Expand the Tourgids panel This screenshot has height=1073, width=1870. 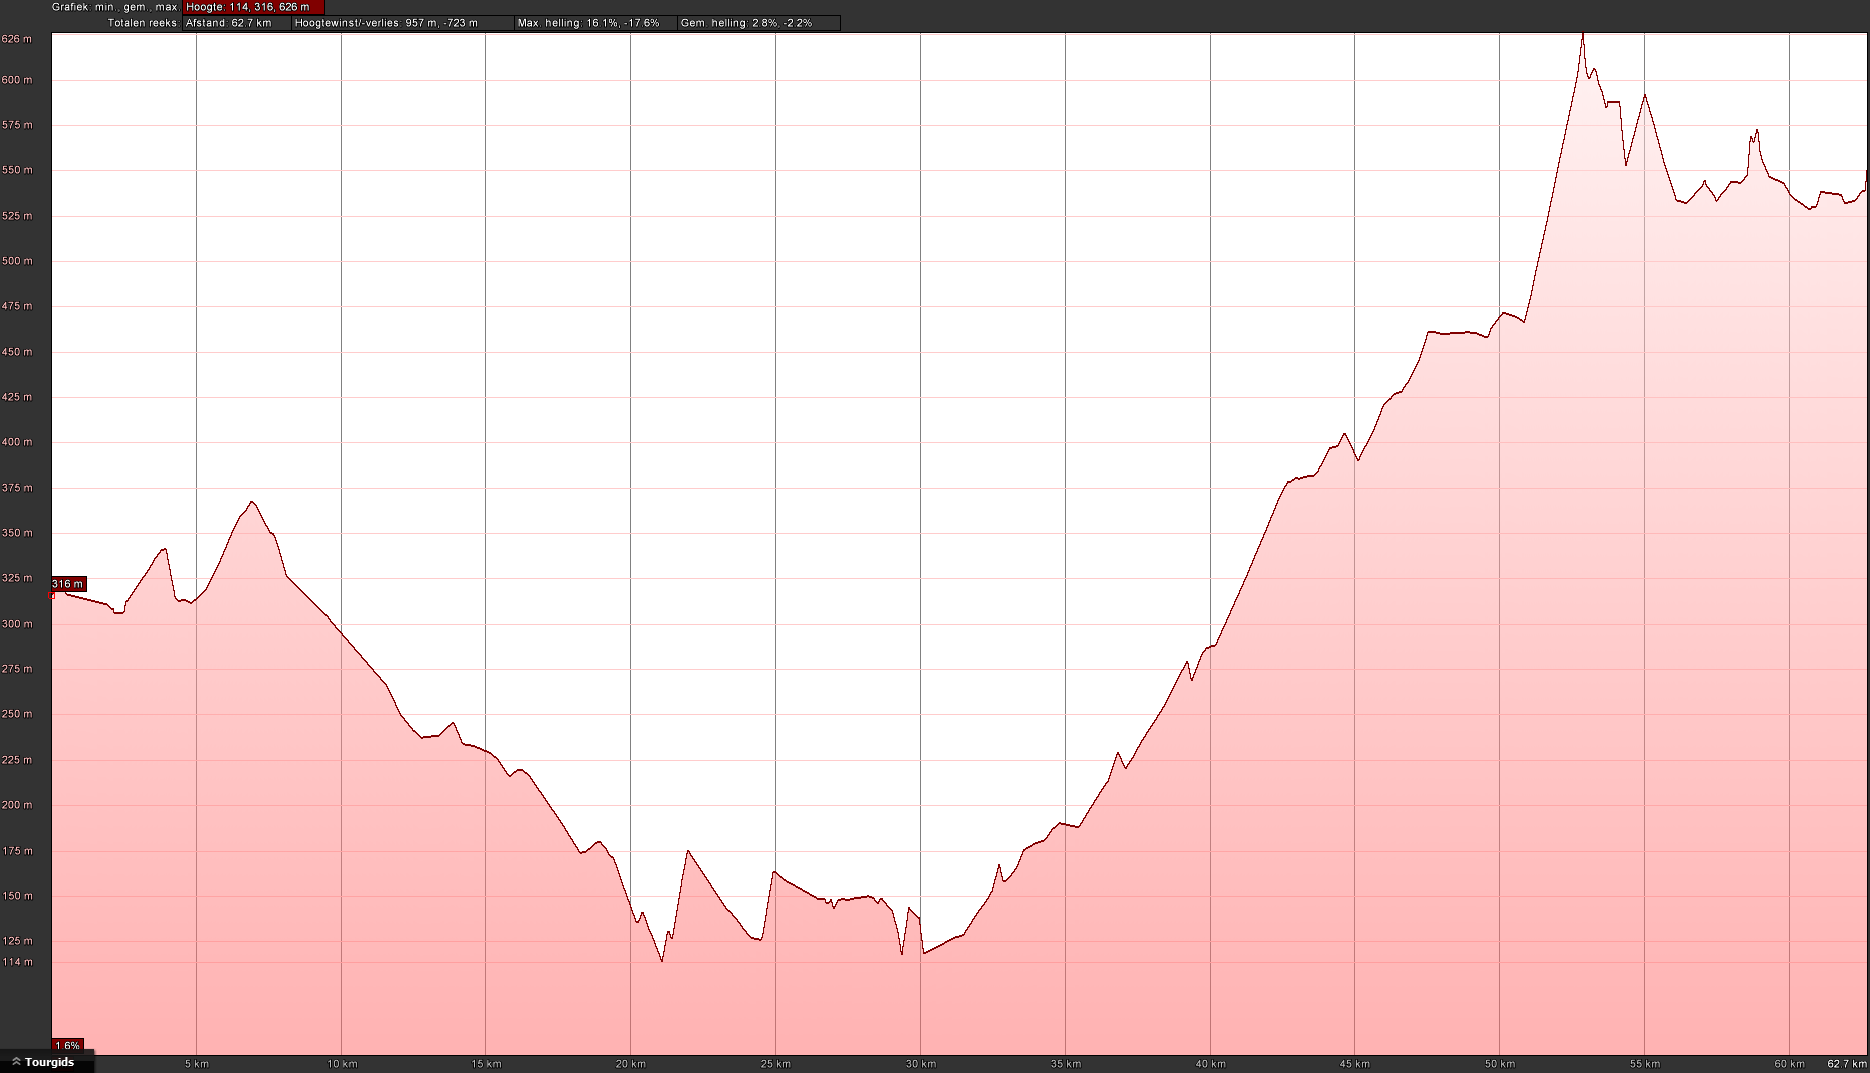[x=49, y=1062]
